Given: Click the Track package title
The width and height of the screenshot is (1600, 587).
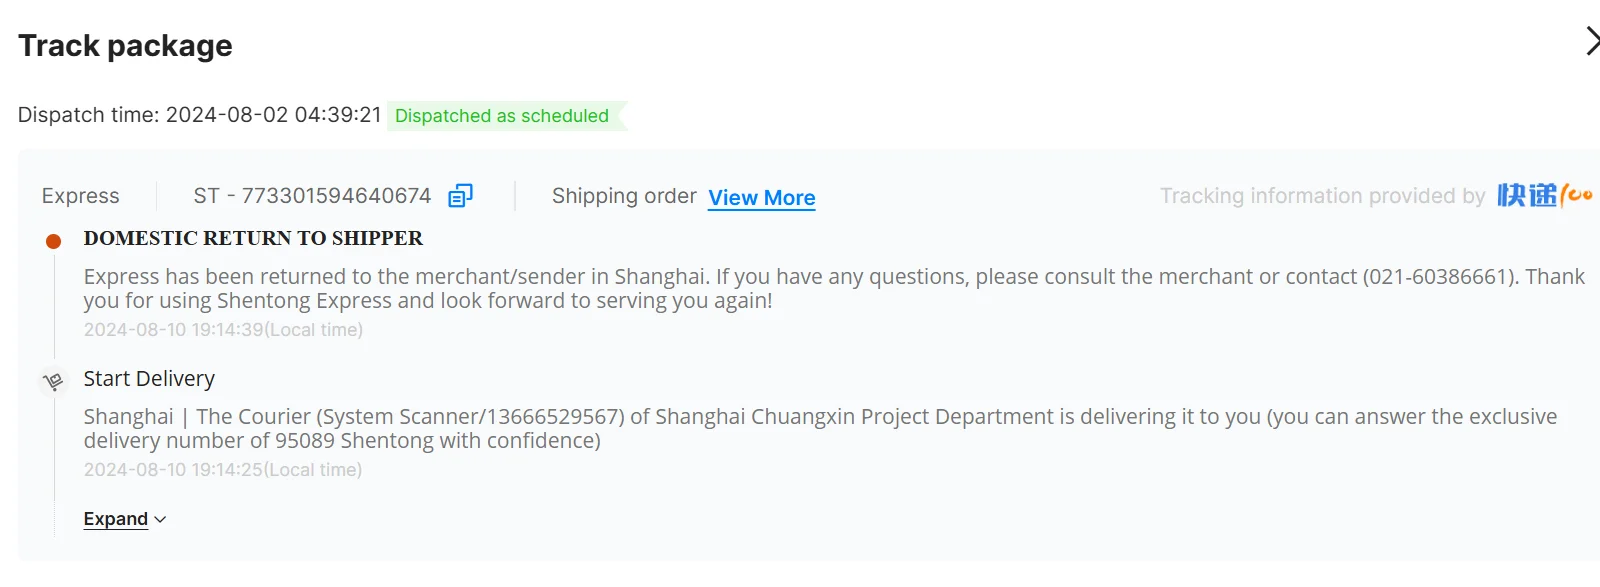Looking at the screenshot, I should pos(125,46).
